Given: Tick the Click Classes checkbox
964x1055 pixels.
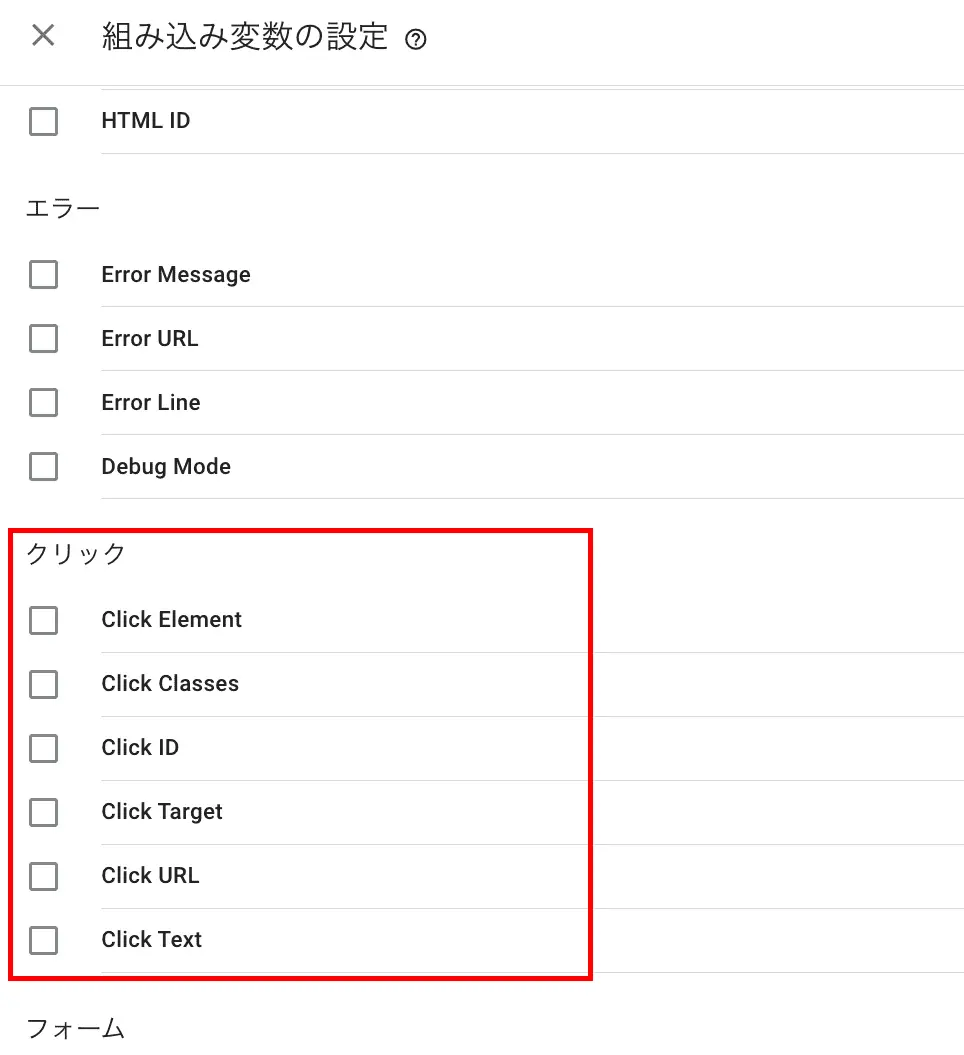Looking at the screenshot, I should [43, 684].
